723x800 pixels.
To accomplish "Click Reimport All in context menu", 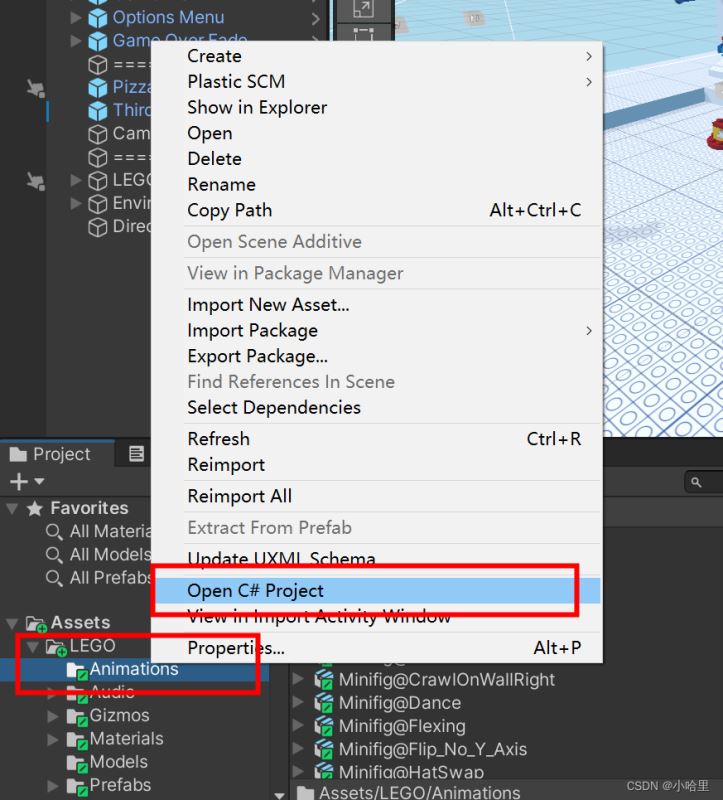I will [239, 496].
